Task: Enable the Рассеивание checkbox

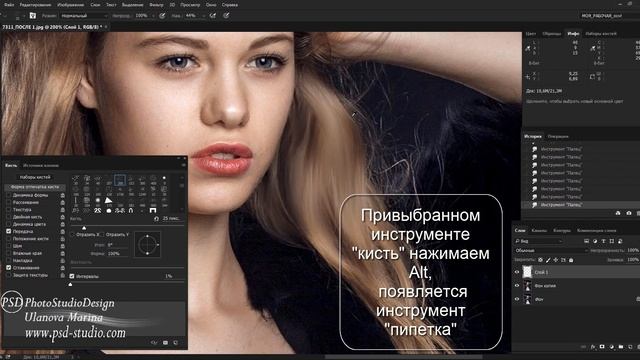Action: [x=9, y=202]
